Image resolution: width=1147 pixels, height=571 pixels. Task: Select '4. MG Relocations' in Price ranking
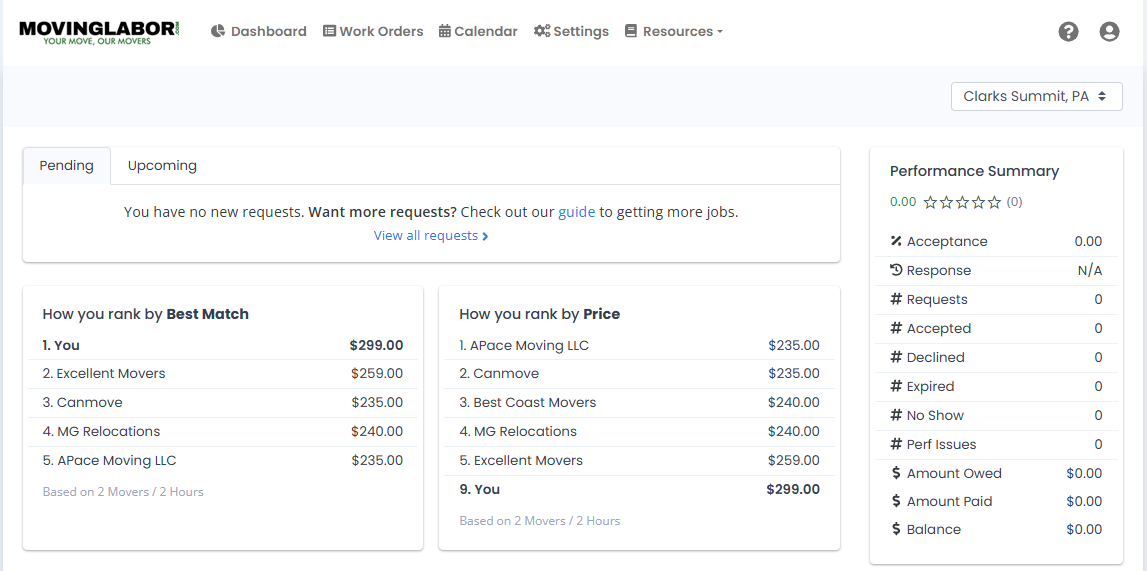639,431
